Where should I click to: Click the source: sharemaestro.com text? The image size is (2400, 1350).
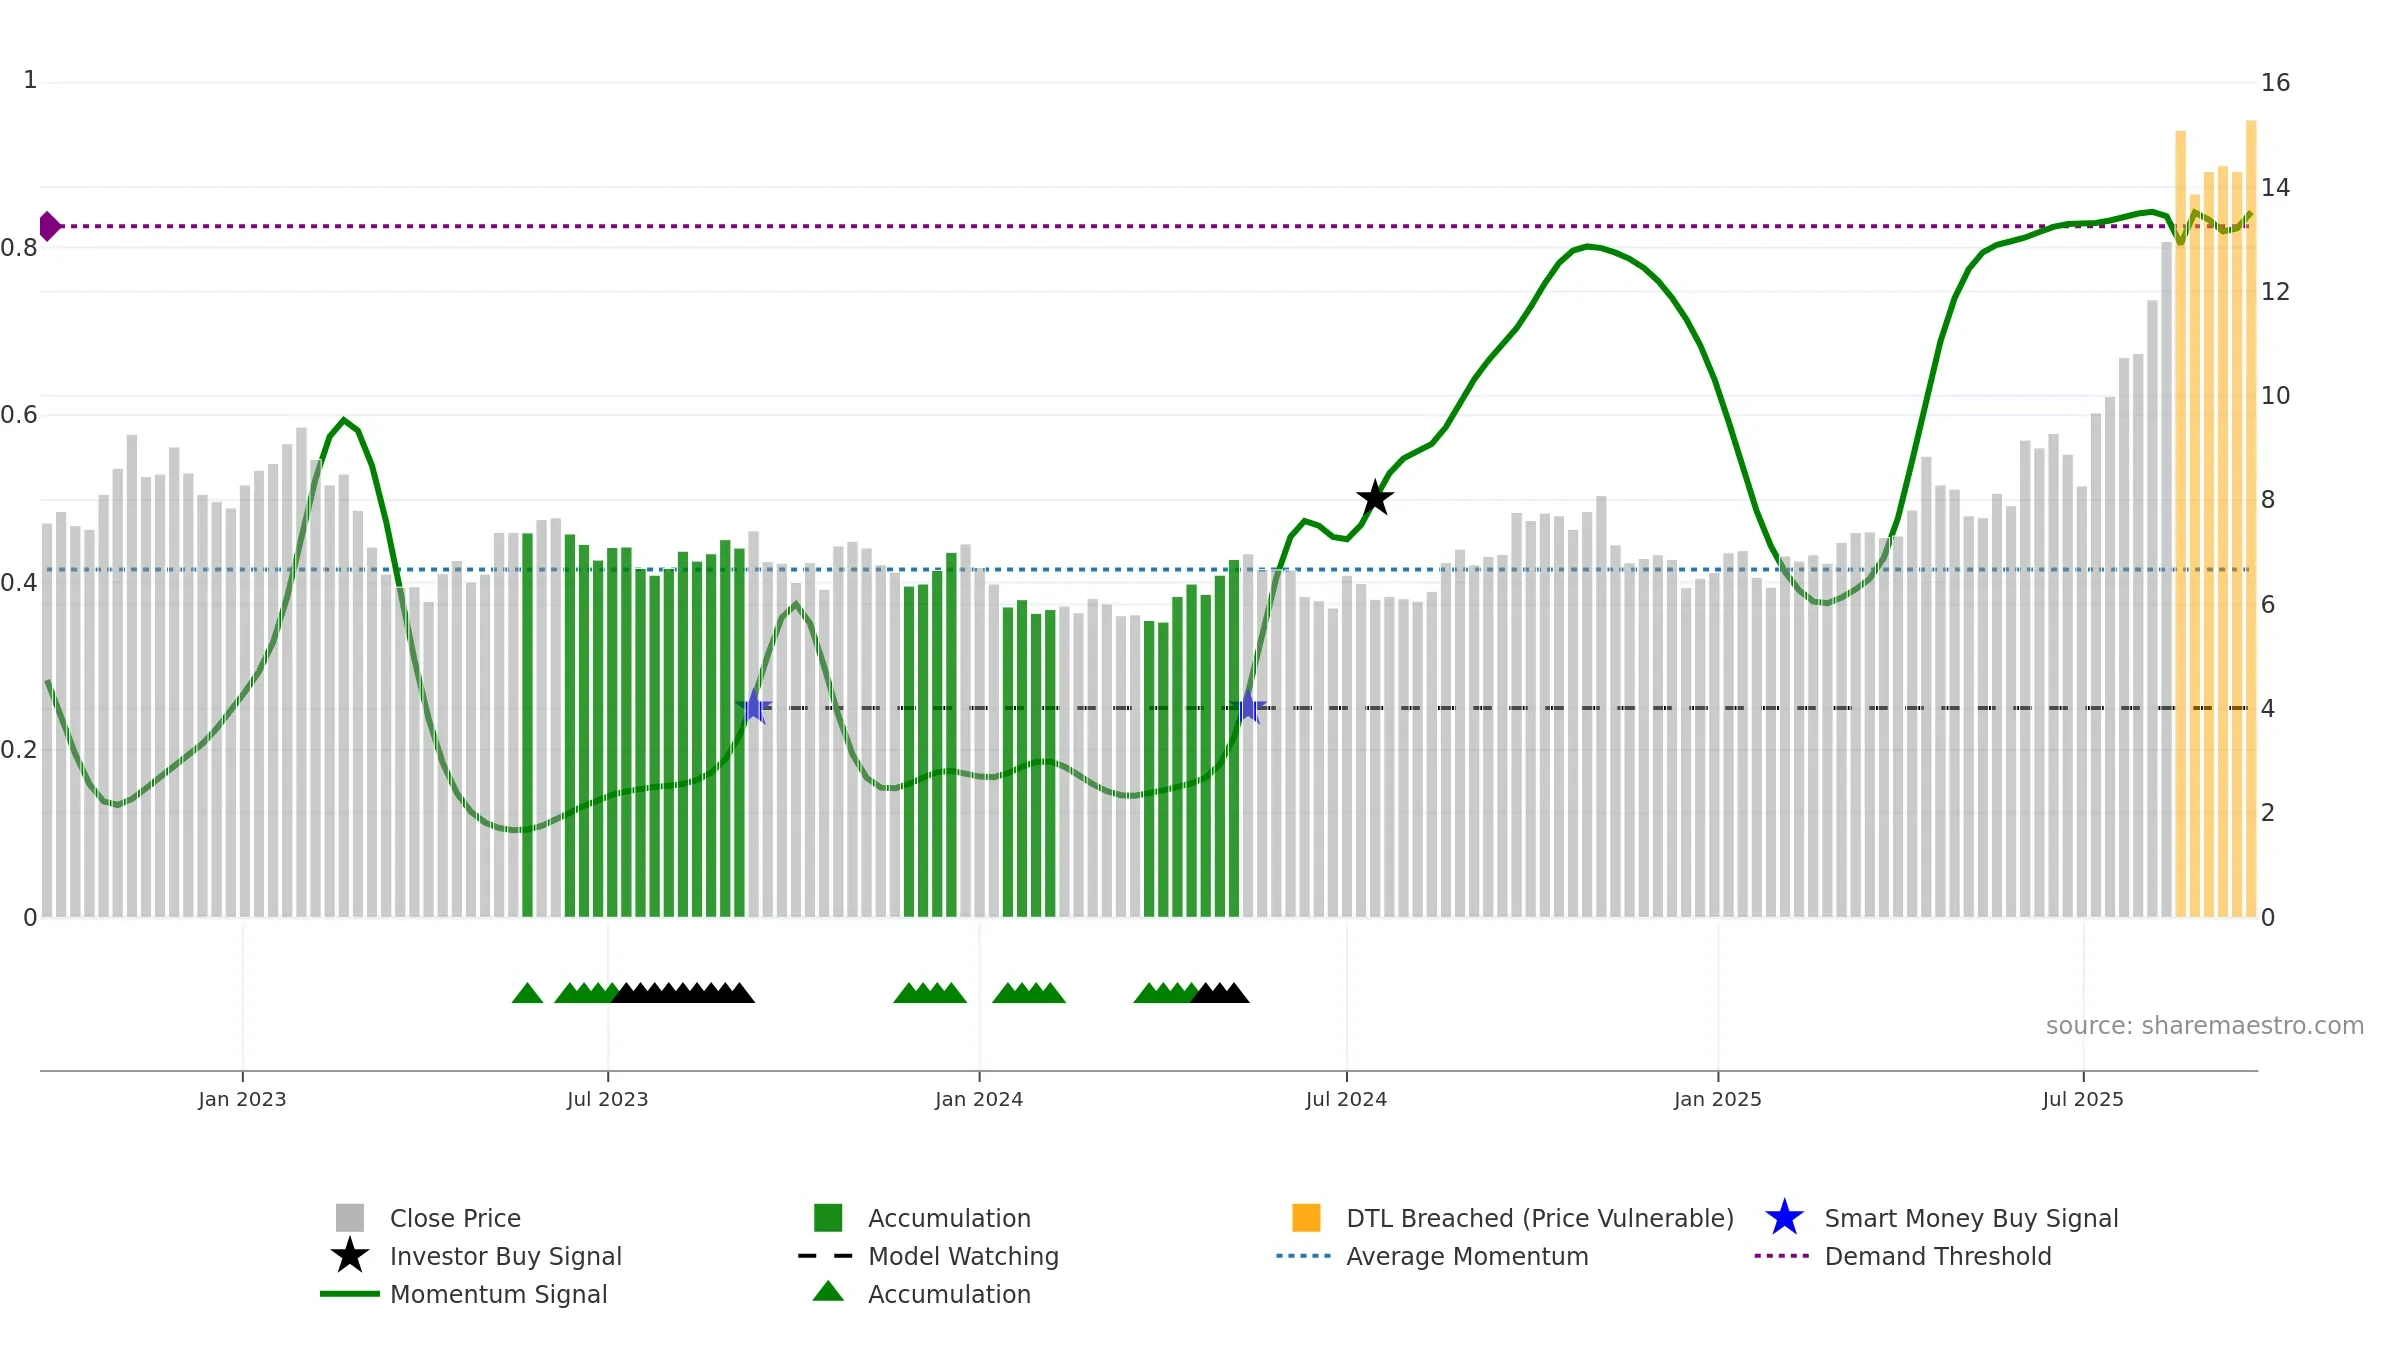click(x=2205, y=1026)
